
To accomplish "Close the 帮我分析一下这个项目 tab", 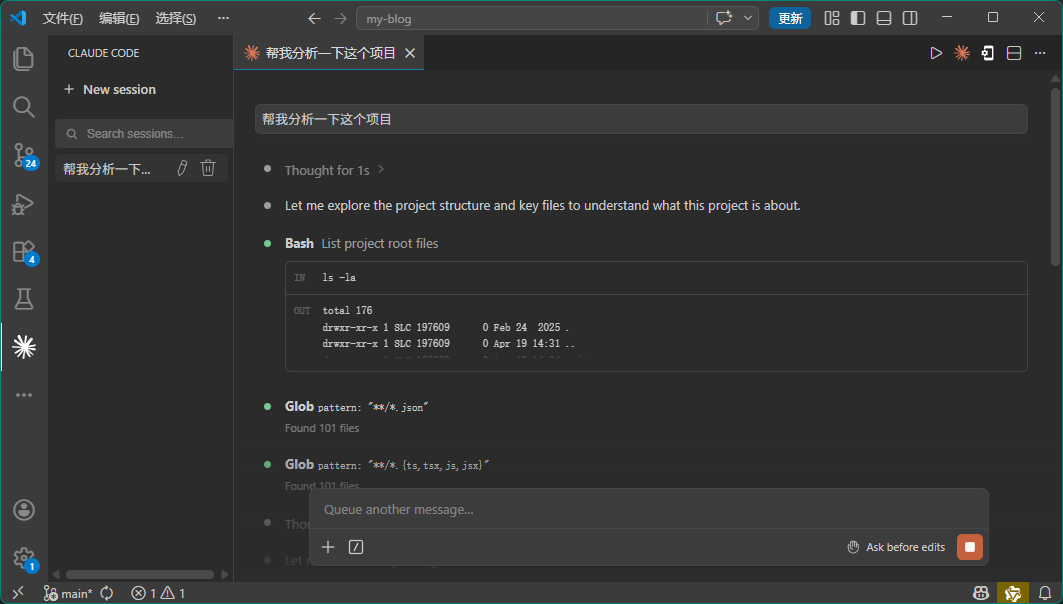I will pyautogui.click(x=410, y=53).
